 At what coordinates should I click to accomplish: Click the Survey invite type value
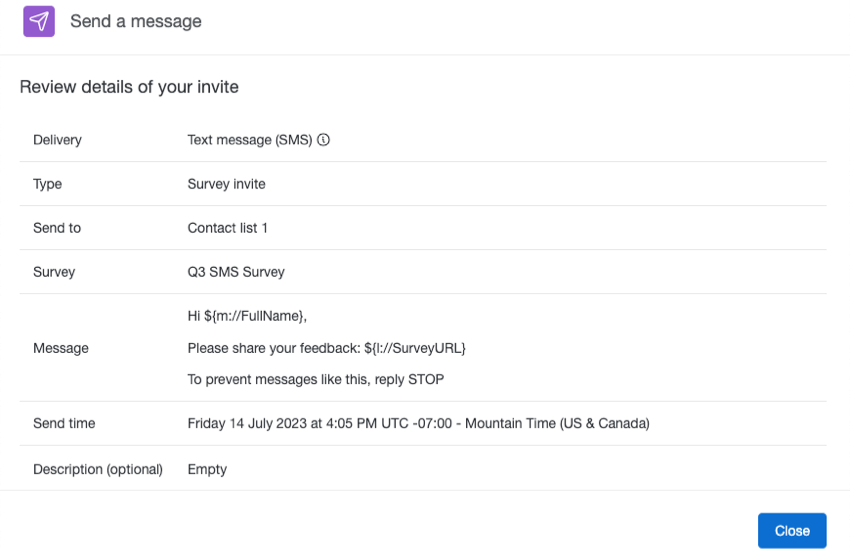[x=226, y=184]
